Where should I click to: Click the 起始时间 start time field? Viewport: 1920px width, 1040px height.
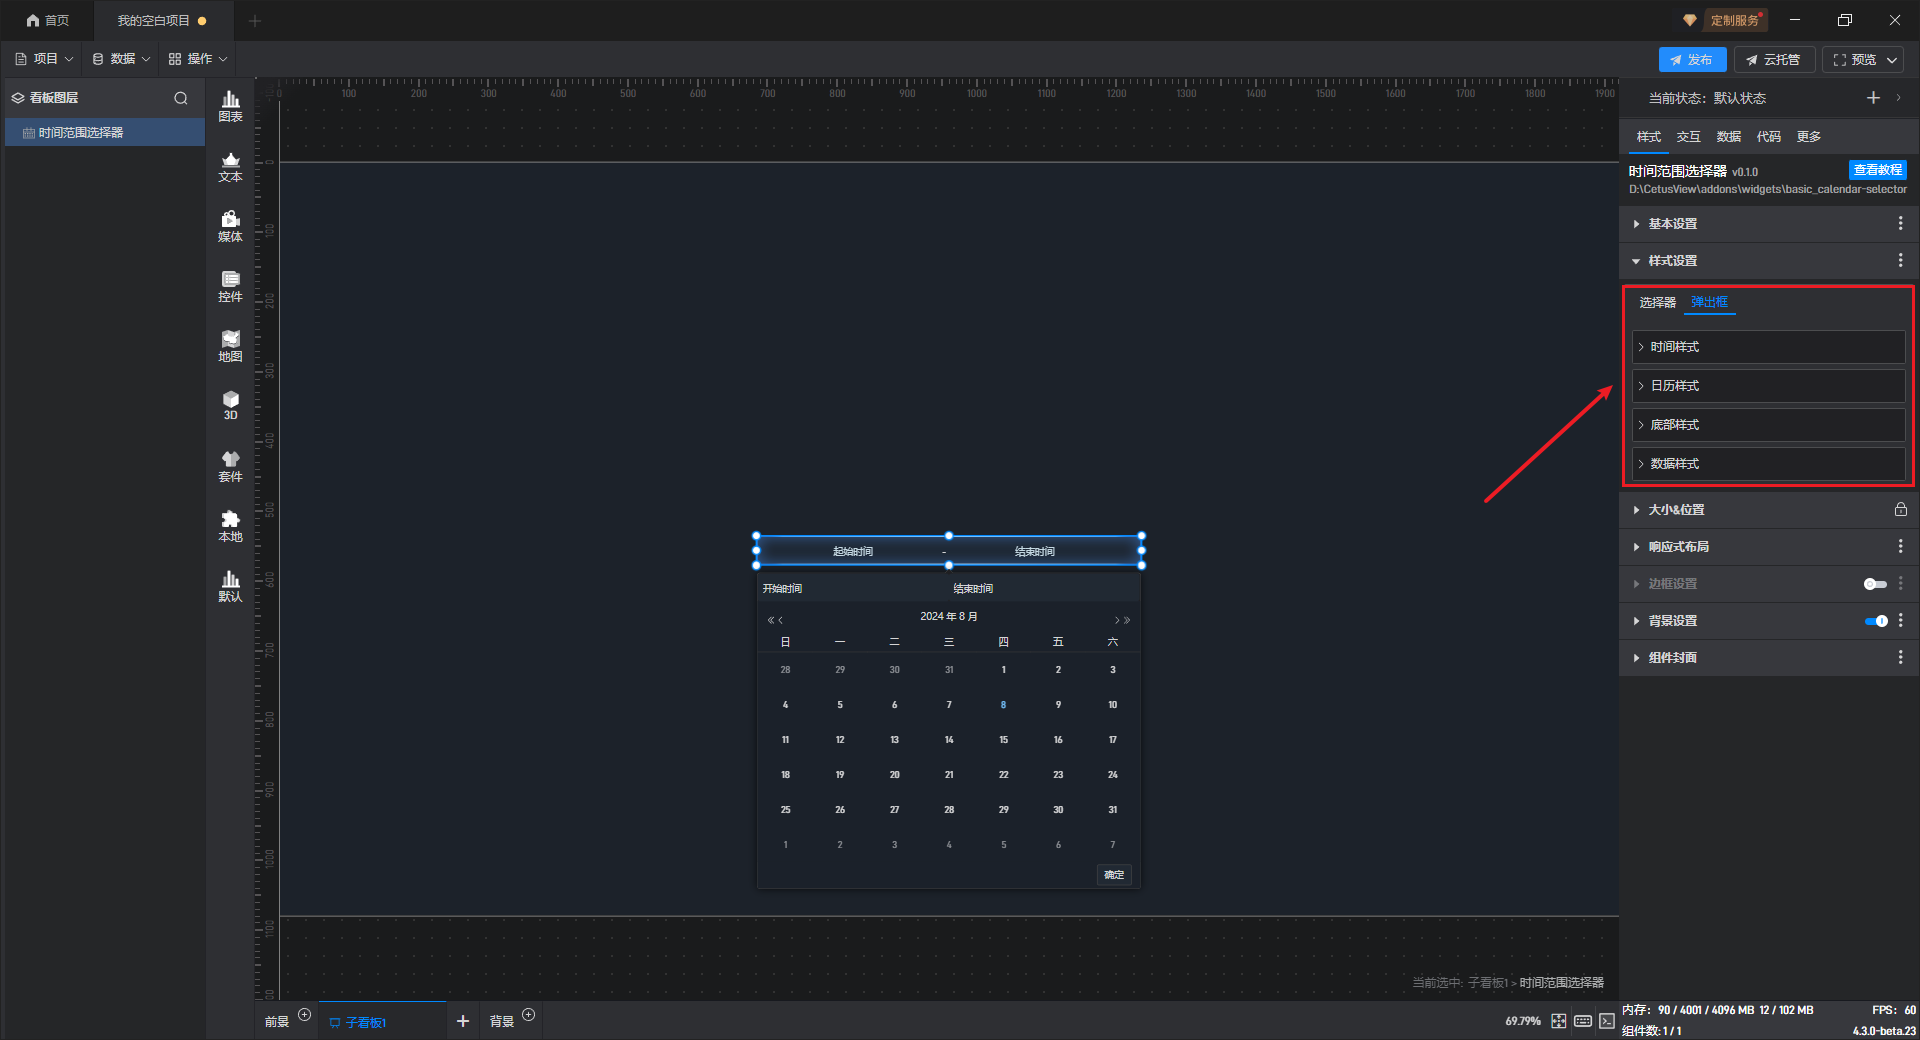tap(852, 552)
